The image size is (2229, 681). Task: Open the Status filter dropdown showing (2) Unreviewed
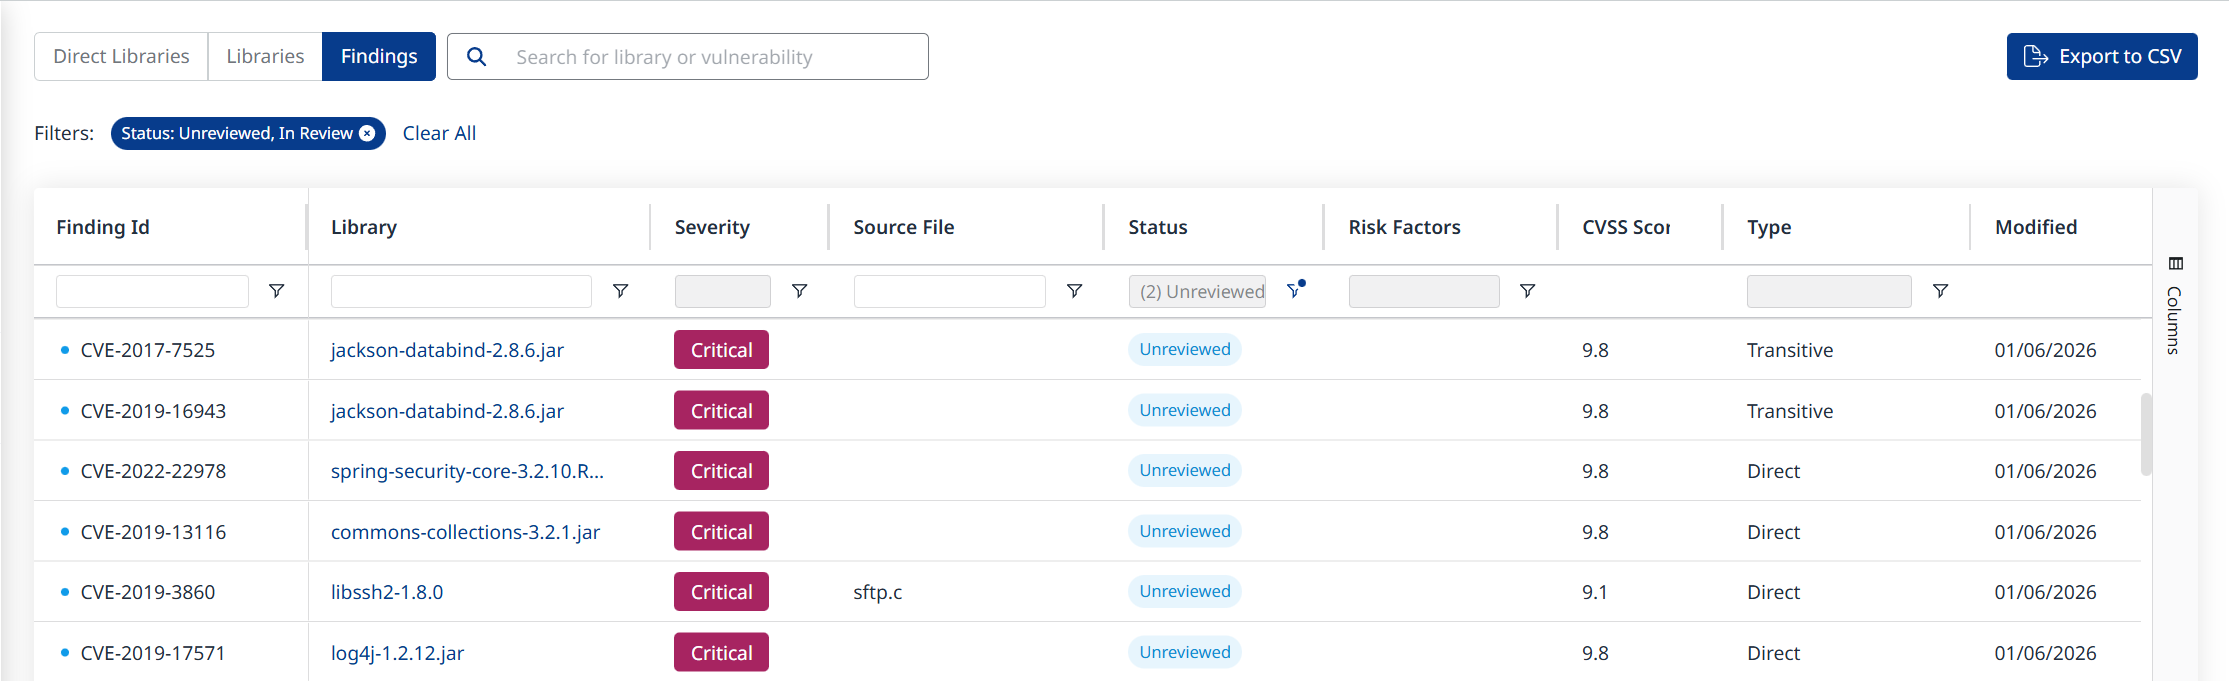click(1197, 291)
